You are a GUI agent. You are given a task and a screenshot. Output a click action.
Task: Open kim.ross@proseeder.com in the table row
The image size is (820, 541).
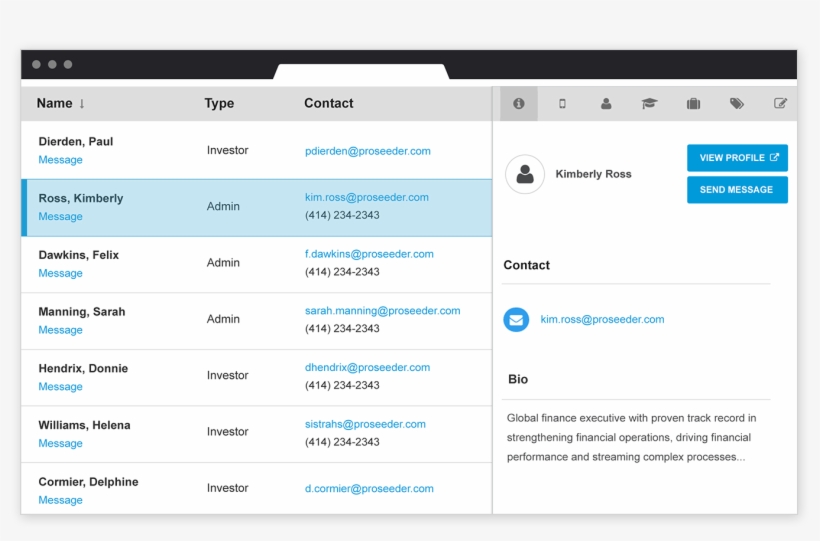(x=367, y=197)
